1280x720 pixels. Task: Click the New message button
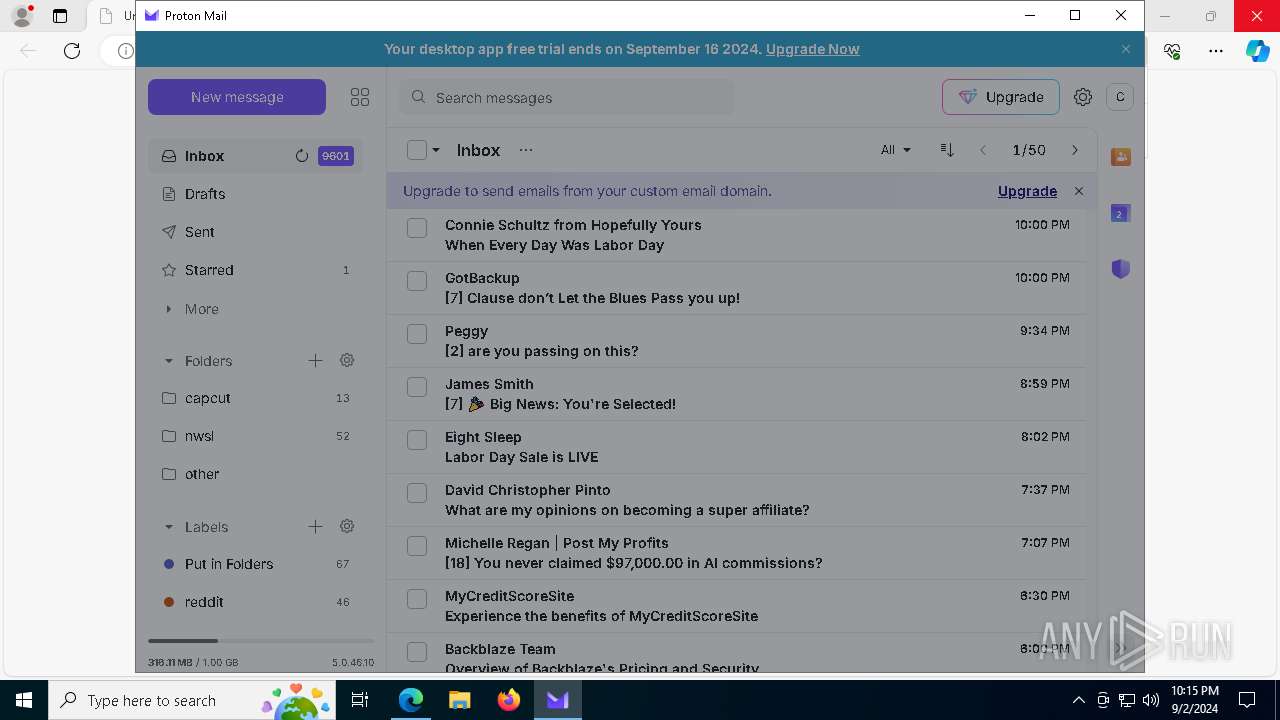pyautogui.click(x=237, y=97)
